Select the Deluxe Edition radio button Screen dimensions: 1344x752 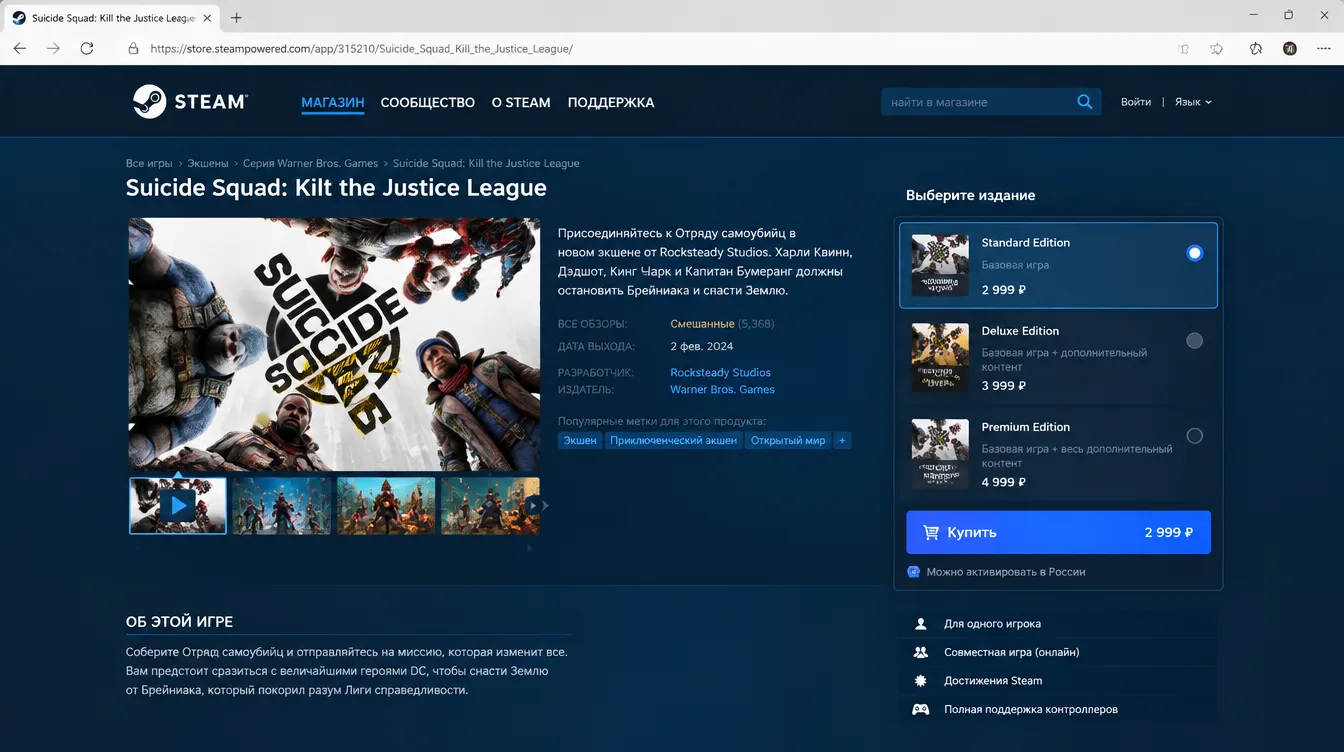coord(1194,341)
